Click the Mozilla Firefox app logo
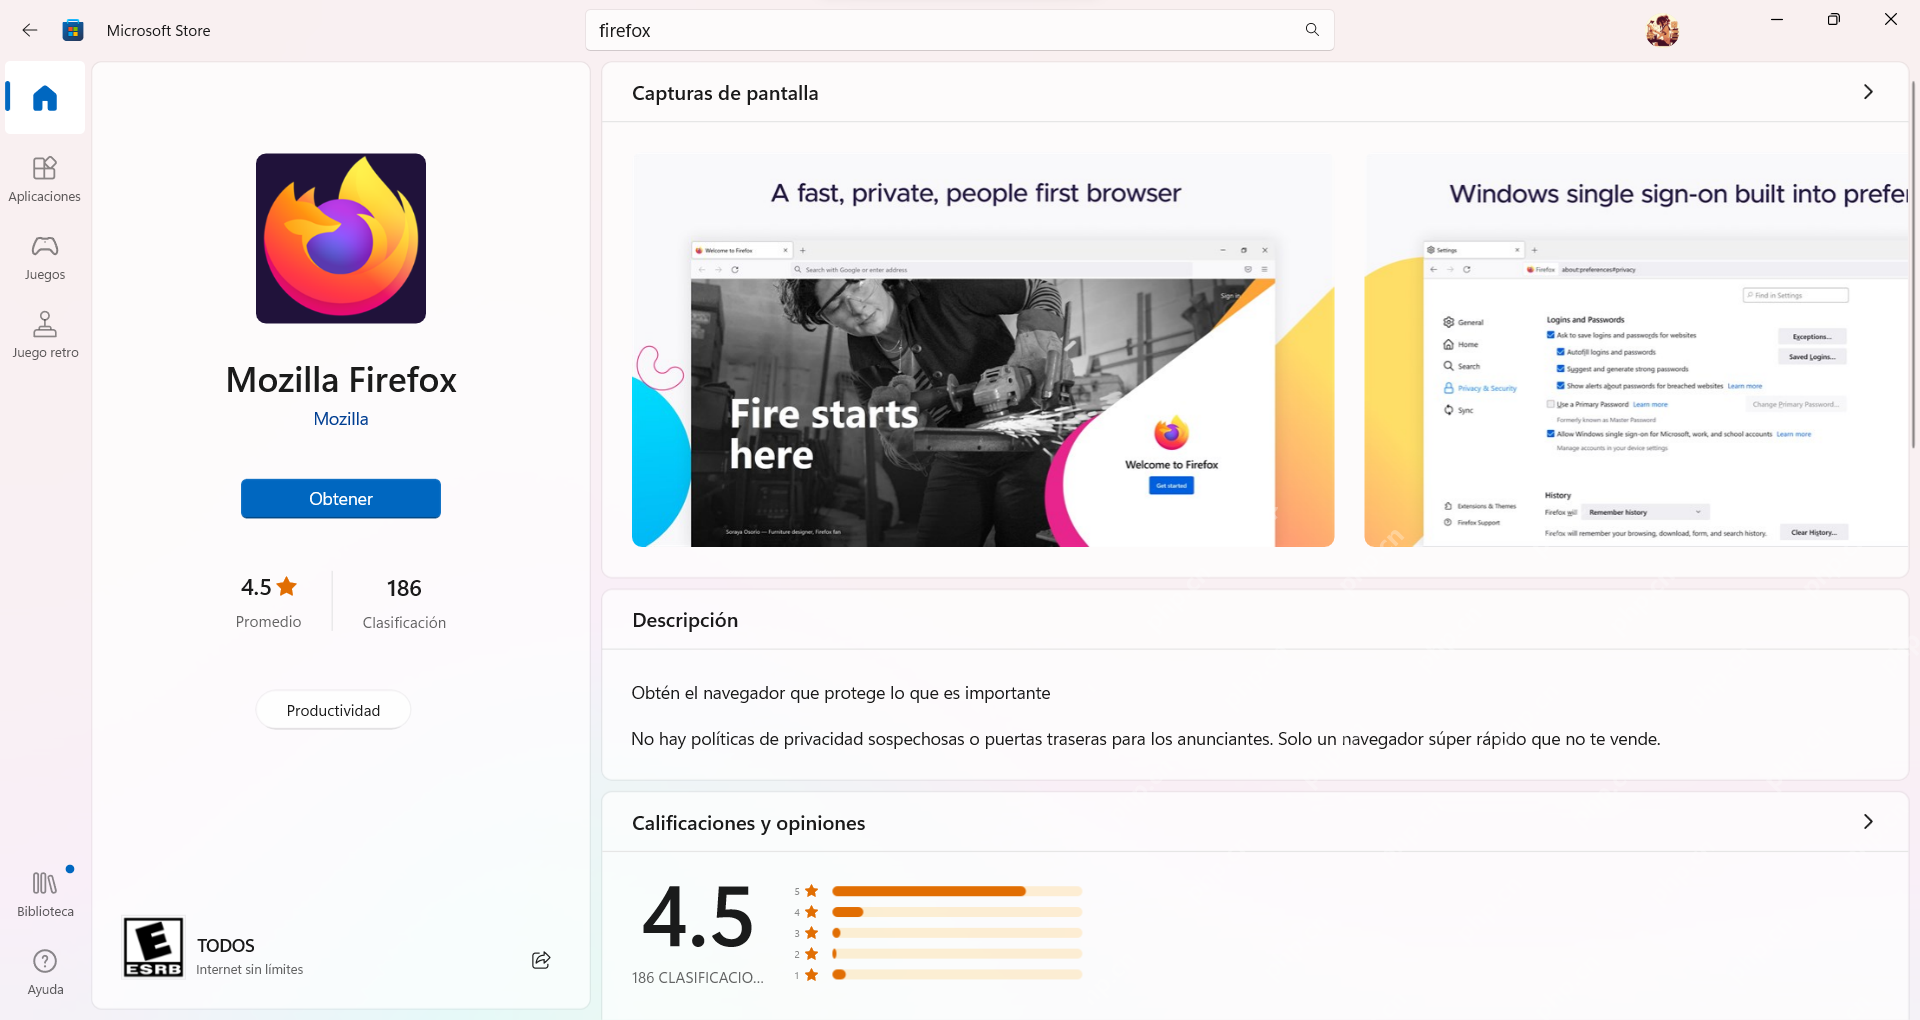 pyautogui.click(x=341, y=238)
